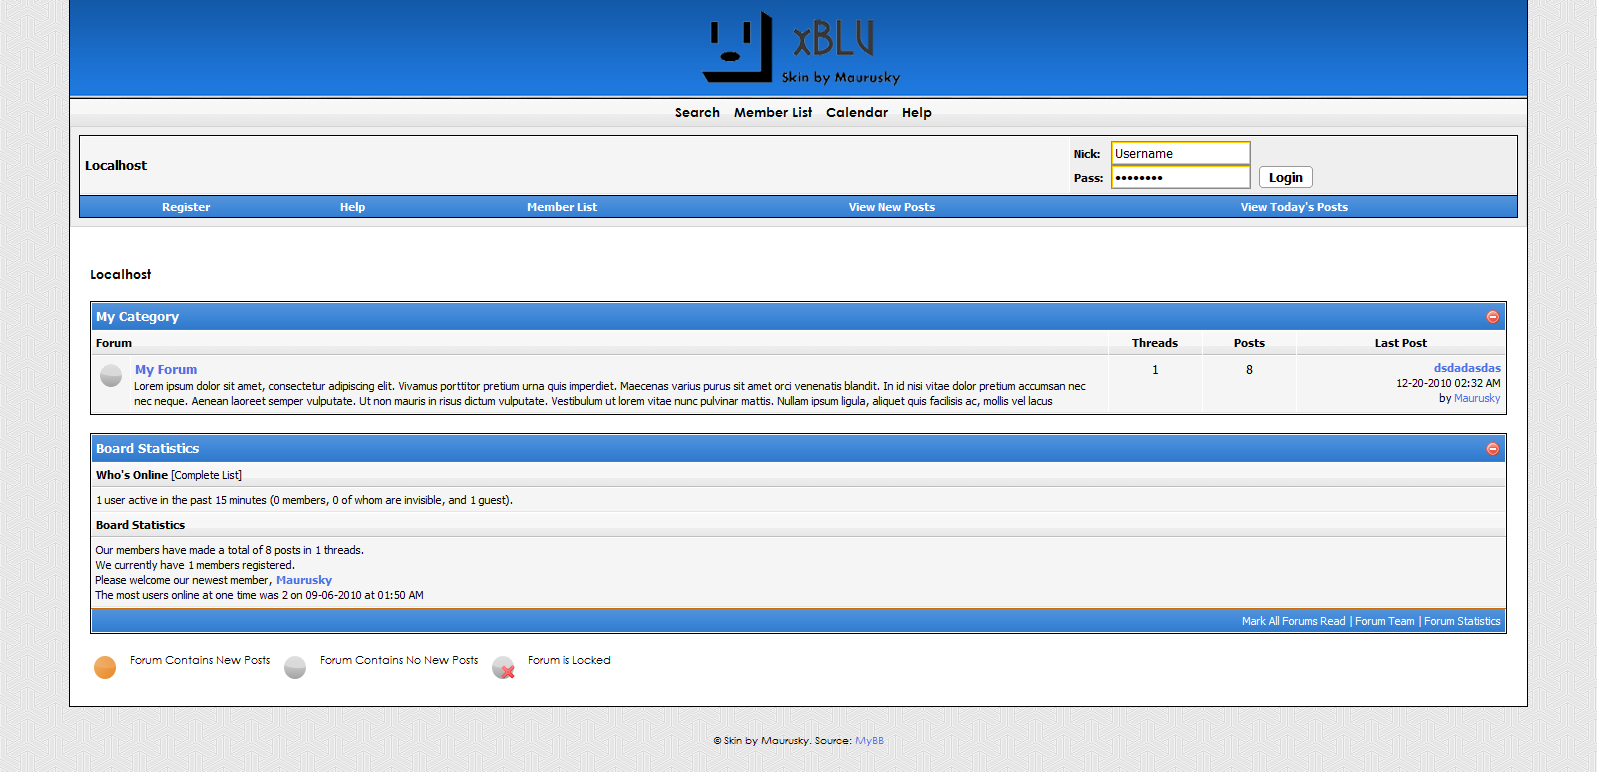The height and width of the screenshot is (772, 1597).
Task: Open Member List in the blue navigation bar
Action: tap(562, 207)
